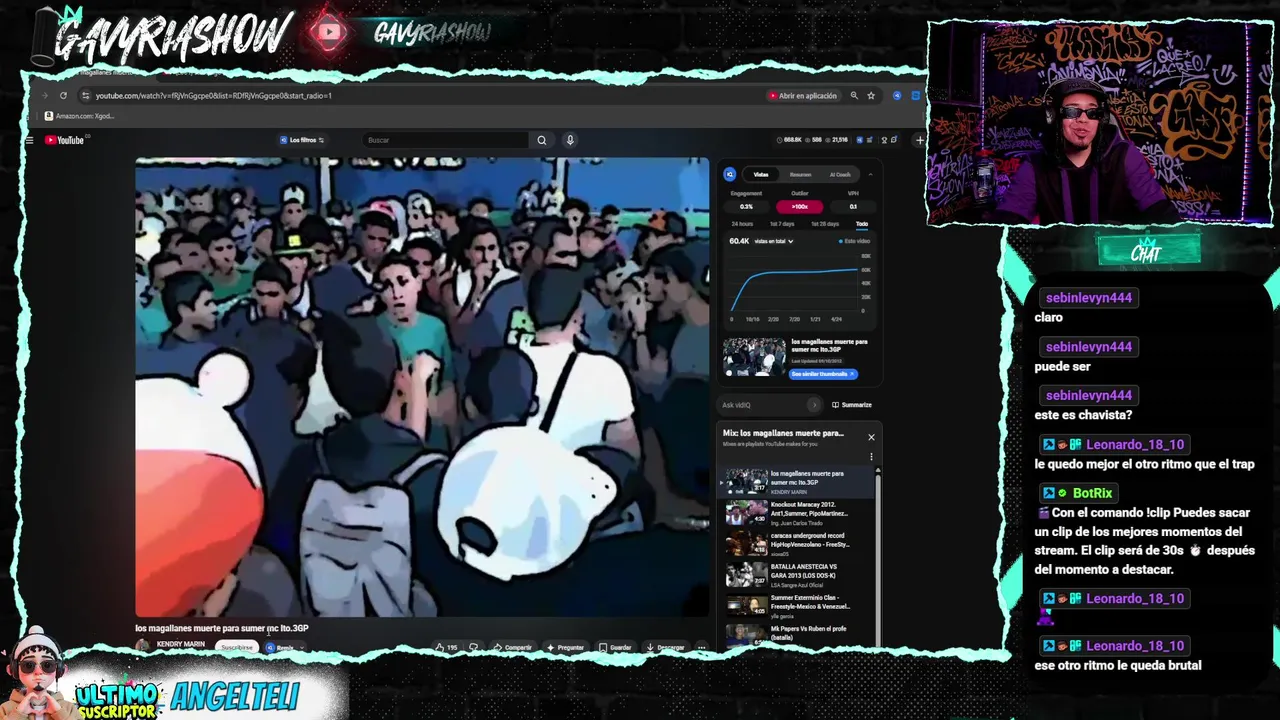1280x720 pixels.
Task: Toggle Este video legend item
Action: pos(855,241)
